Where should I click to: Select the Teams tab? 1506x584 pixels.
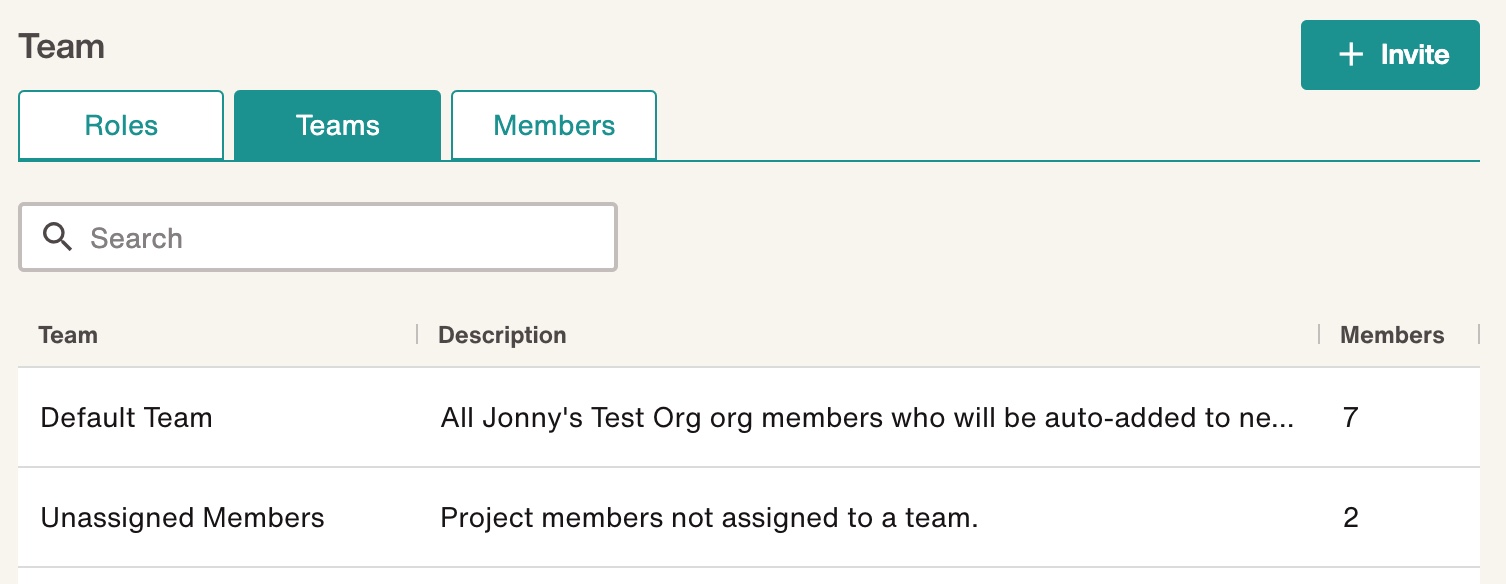(x=337, y=125)
